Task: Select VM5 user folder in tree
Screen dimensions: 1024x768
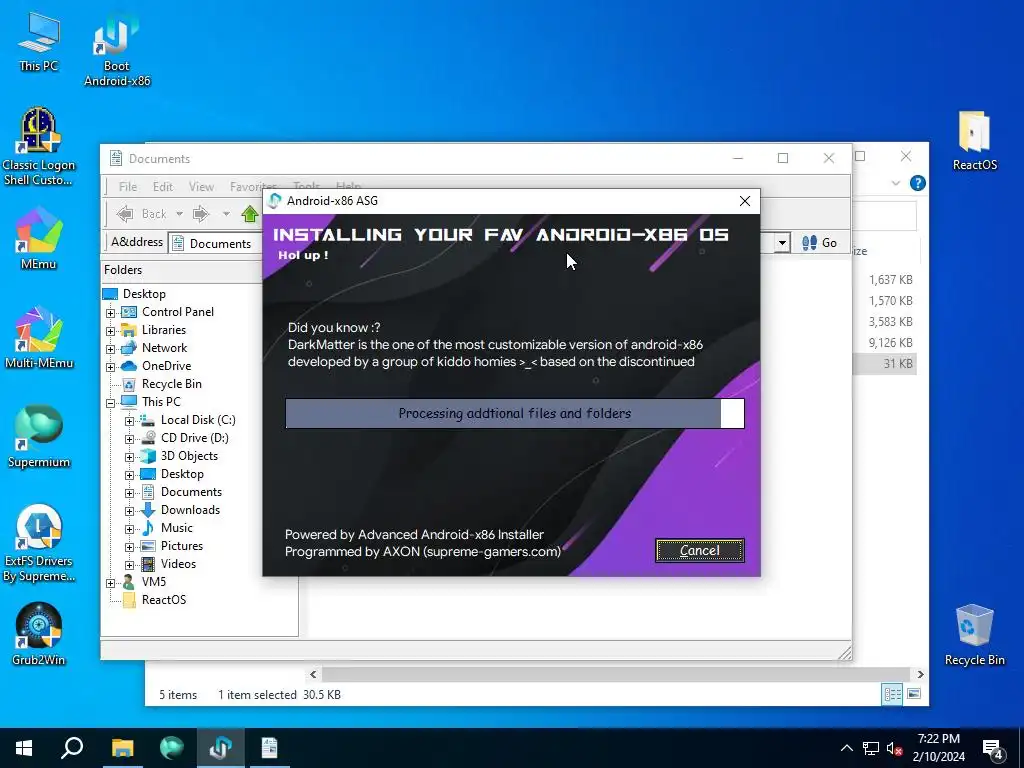Action: 153,582
